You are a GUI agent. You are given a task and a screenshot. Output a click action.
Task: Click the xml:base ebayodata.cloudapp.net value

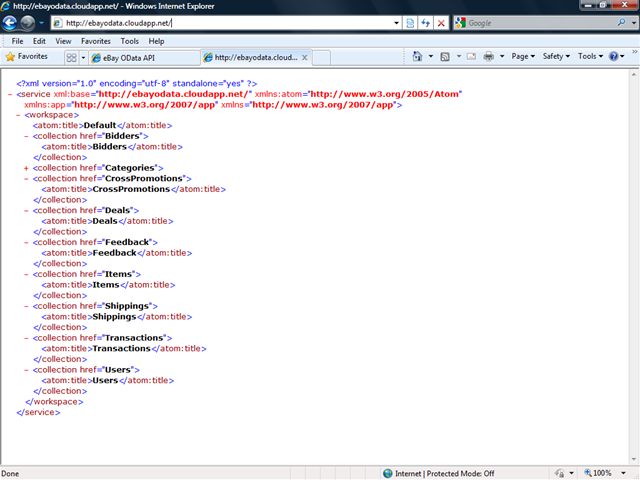point(173,94)
